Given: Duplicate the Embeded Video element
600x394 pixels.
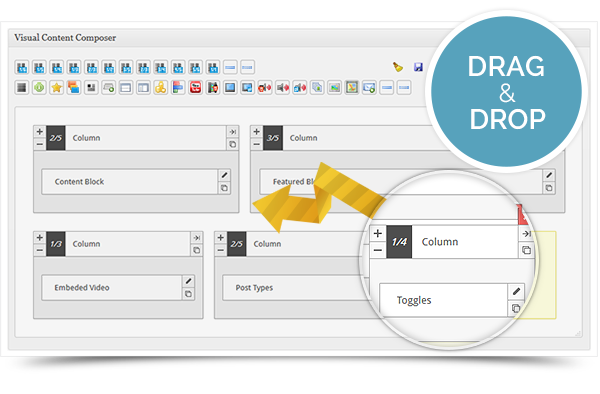Looking at the screenshot, I should (188, 294).
